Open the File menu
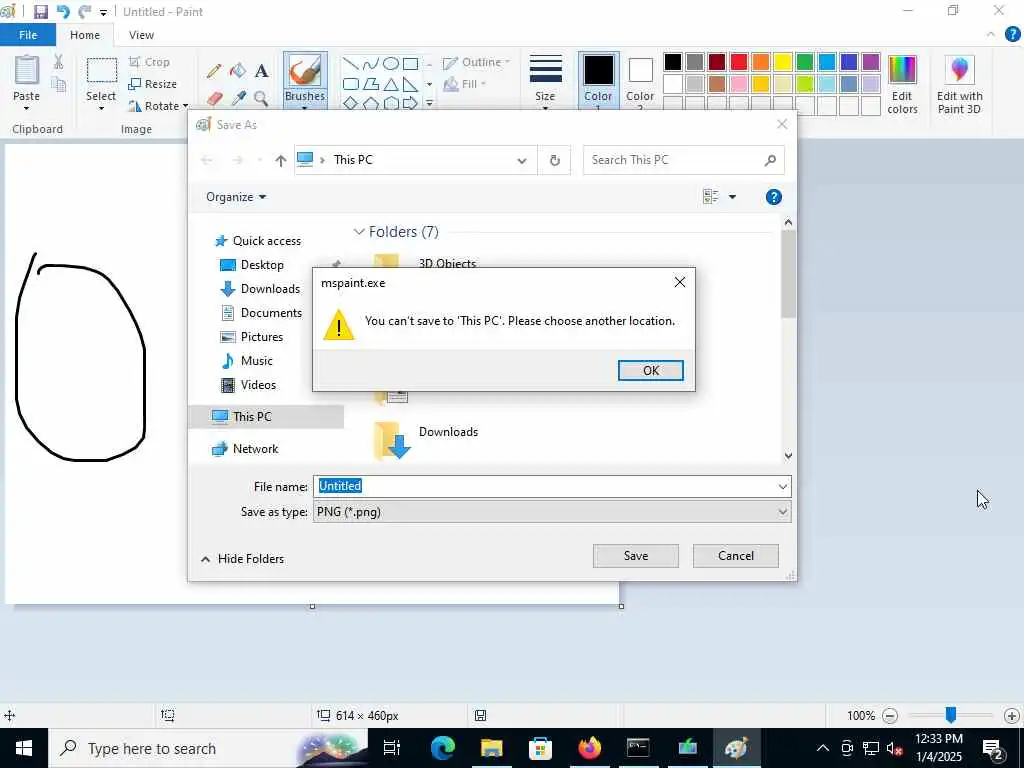Screen dimensions: 1024x768 [28, 35]
